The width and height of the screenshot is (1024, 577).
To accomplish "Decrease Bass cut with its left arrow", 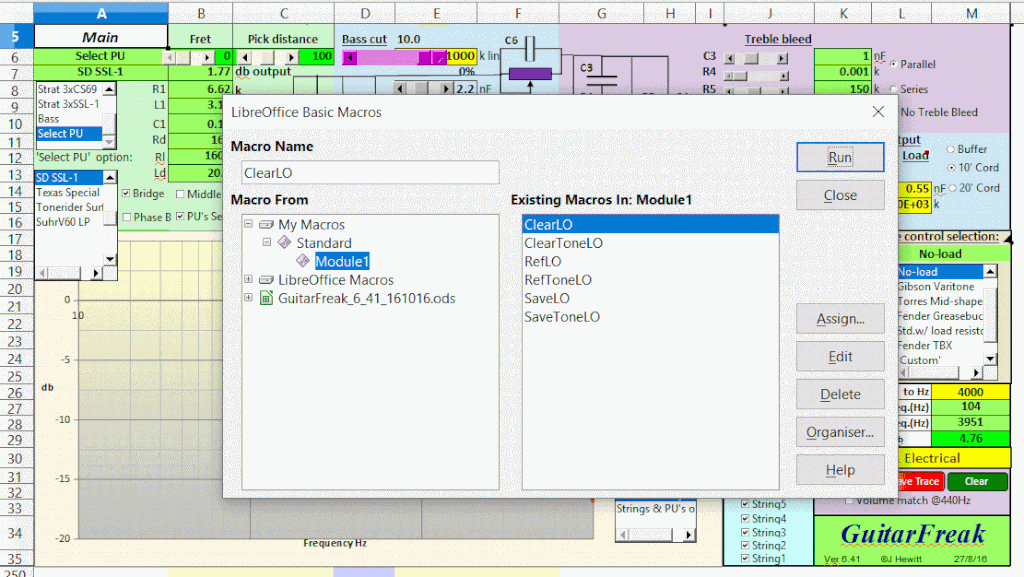I will click(349, 57).
